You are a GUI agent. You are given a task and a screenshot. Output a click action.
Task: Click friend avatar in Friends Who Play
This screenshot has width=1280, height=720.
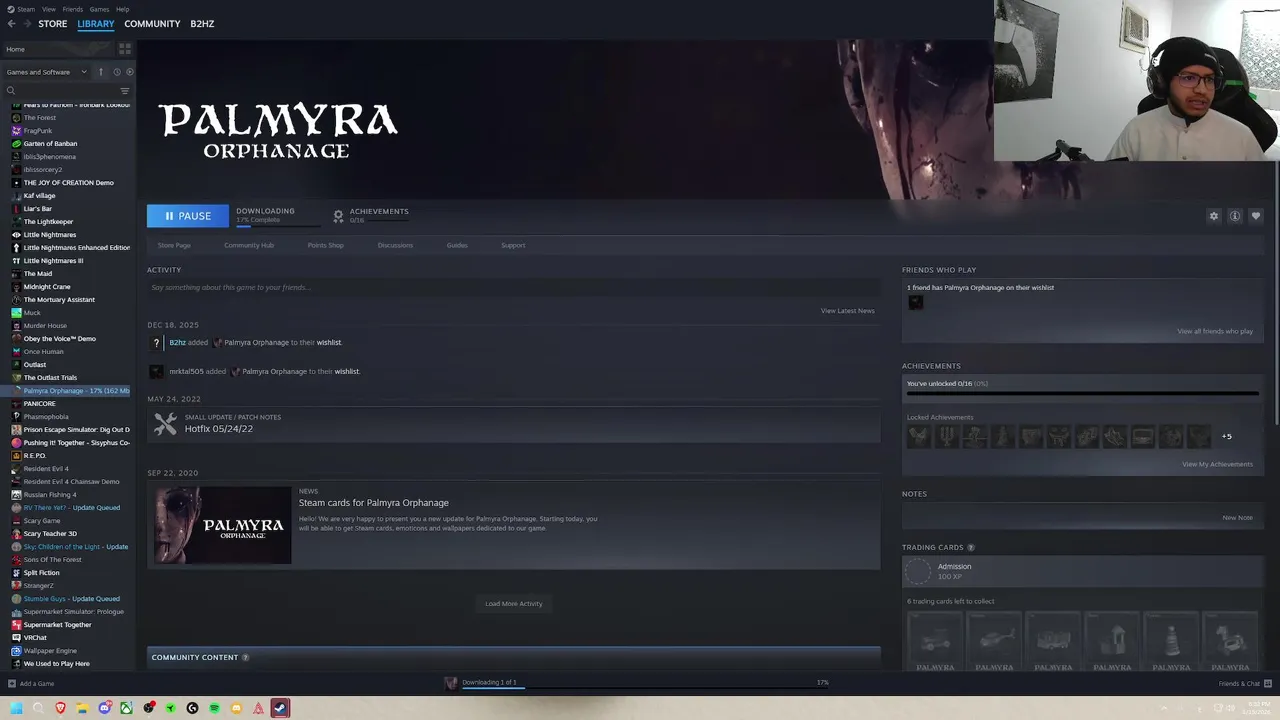pyautogui.click(x=915, y=302)
